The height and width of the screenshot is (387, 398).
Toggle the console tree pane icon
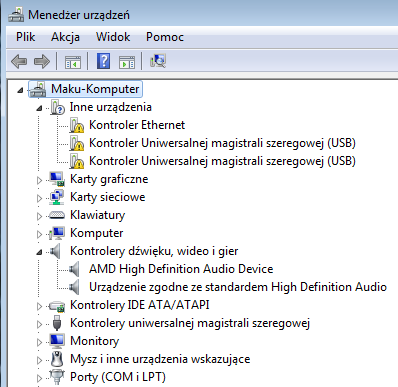coord(73,62)
